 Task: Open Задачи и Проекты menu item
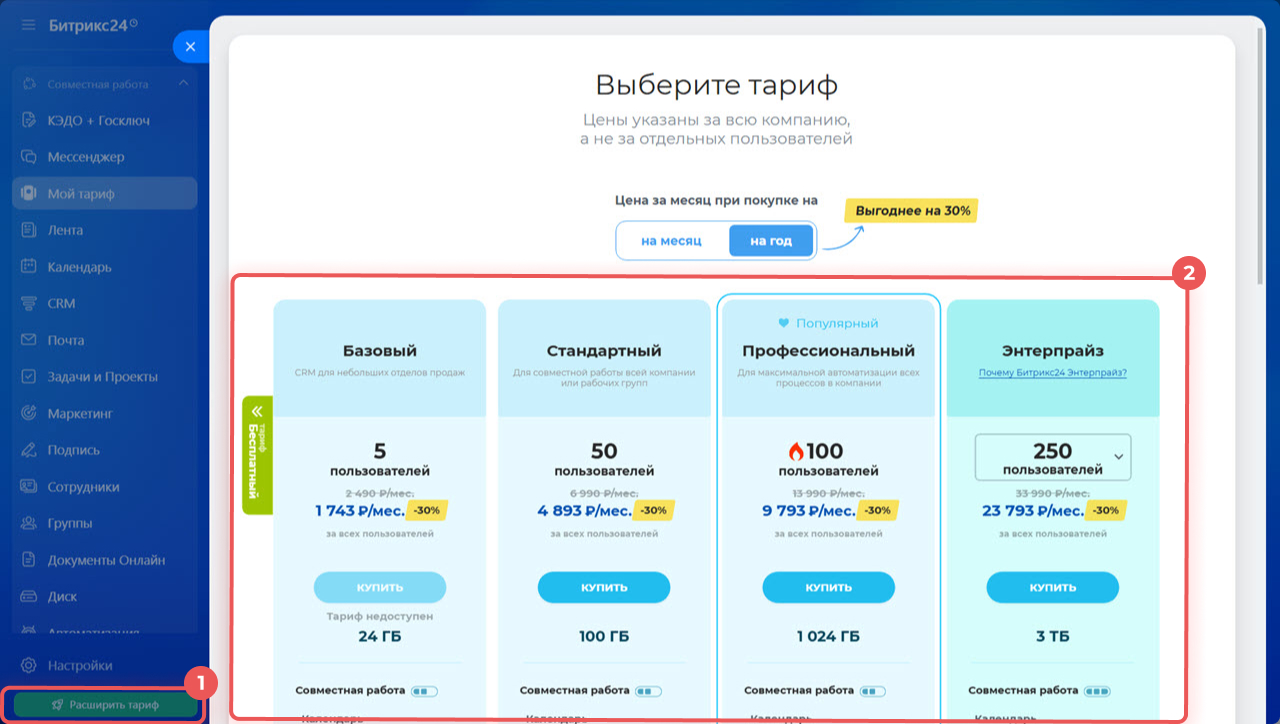105,377
